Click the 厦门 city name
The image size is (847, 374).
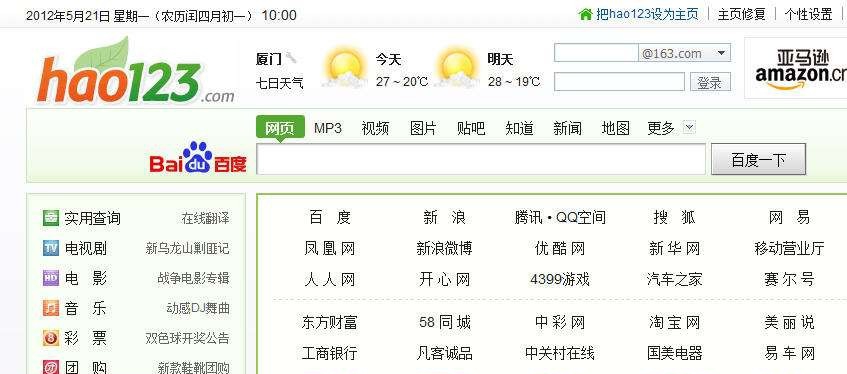[268, 58]
